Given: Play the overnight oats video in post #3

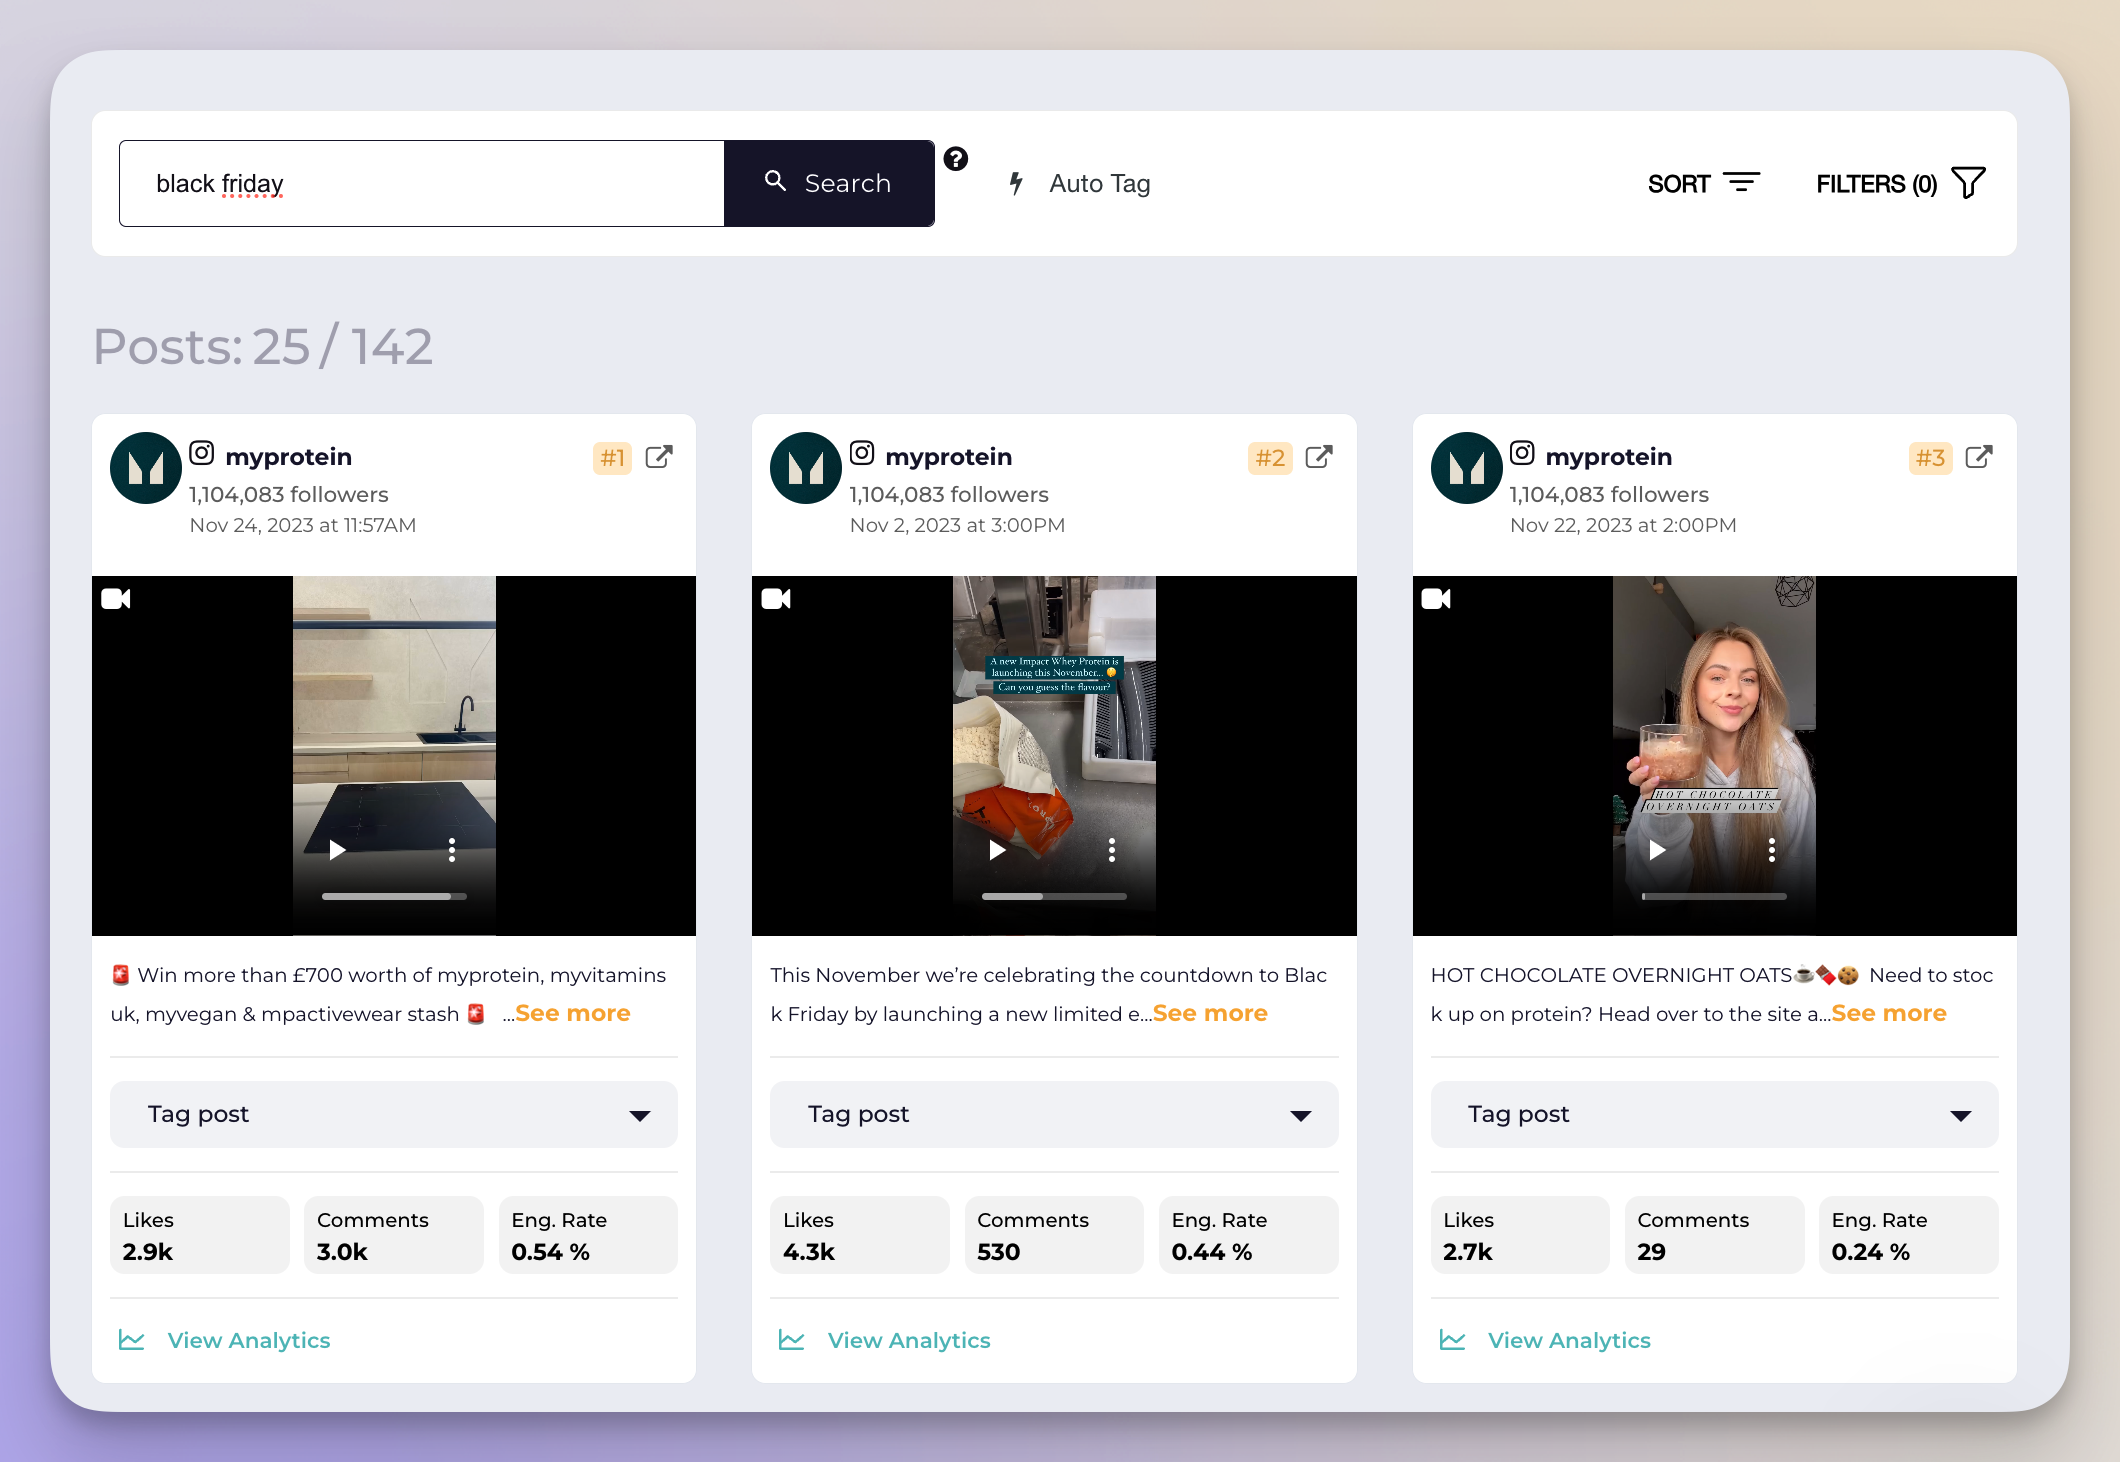Looking at the screenshot, I should point(1657,850).
